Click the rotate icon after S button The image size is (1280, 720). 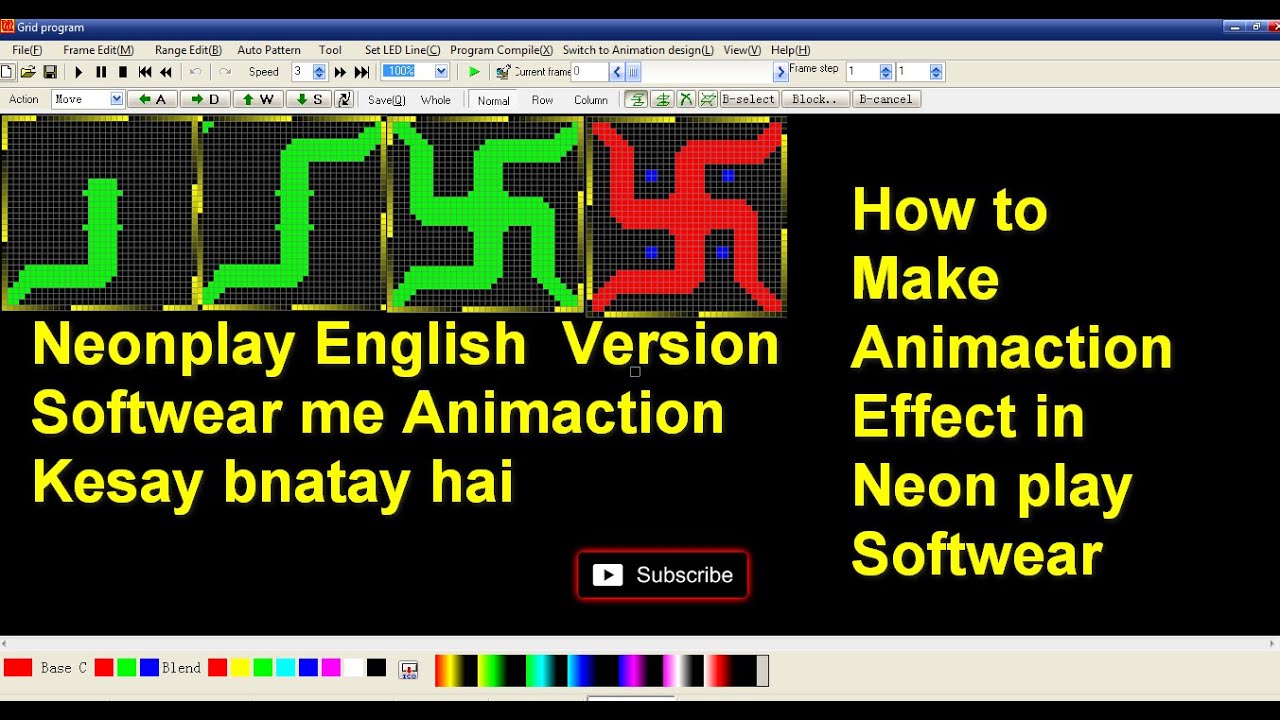344,99
